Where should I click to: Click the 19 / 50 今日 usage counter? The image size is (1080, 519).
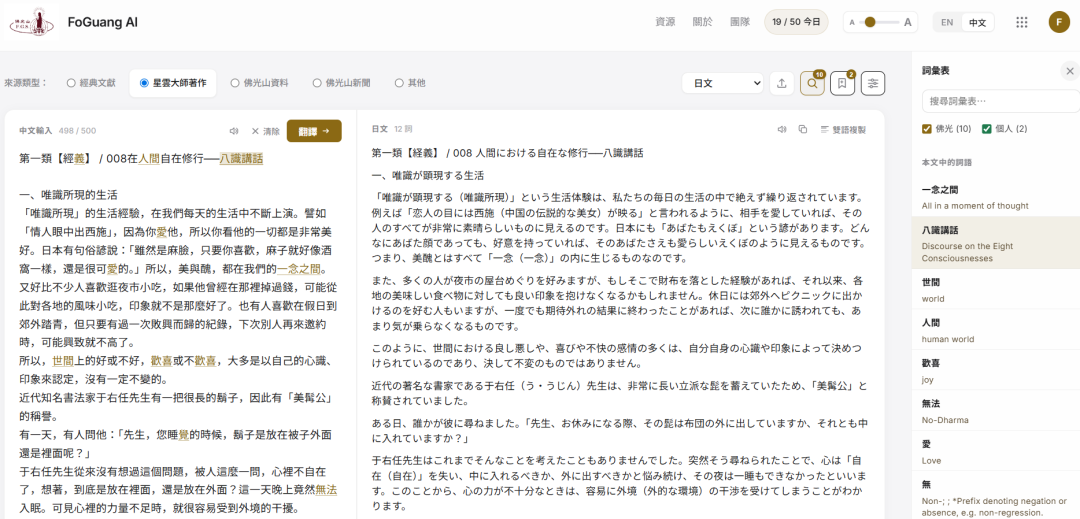(x=796, y=22)
